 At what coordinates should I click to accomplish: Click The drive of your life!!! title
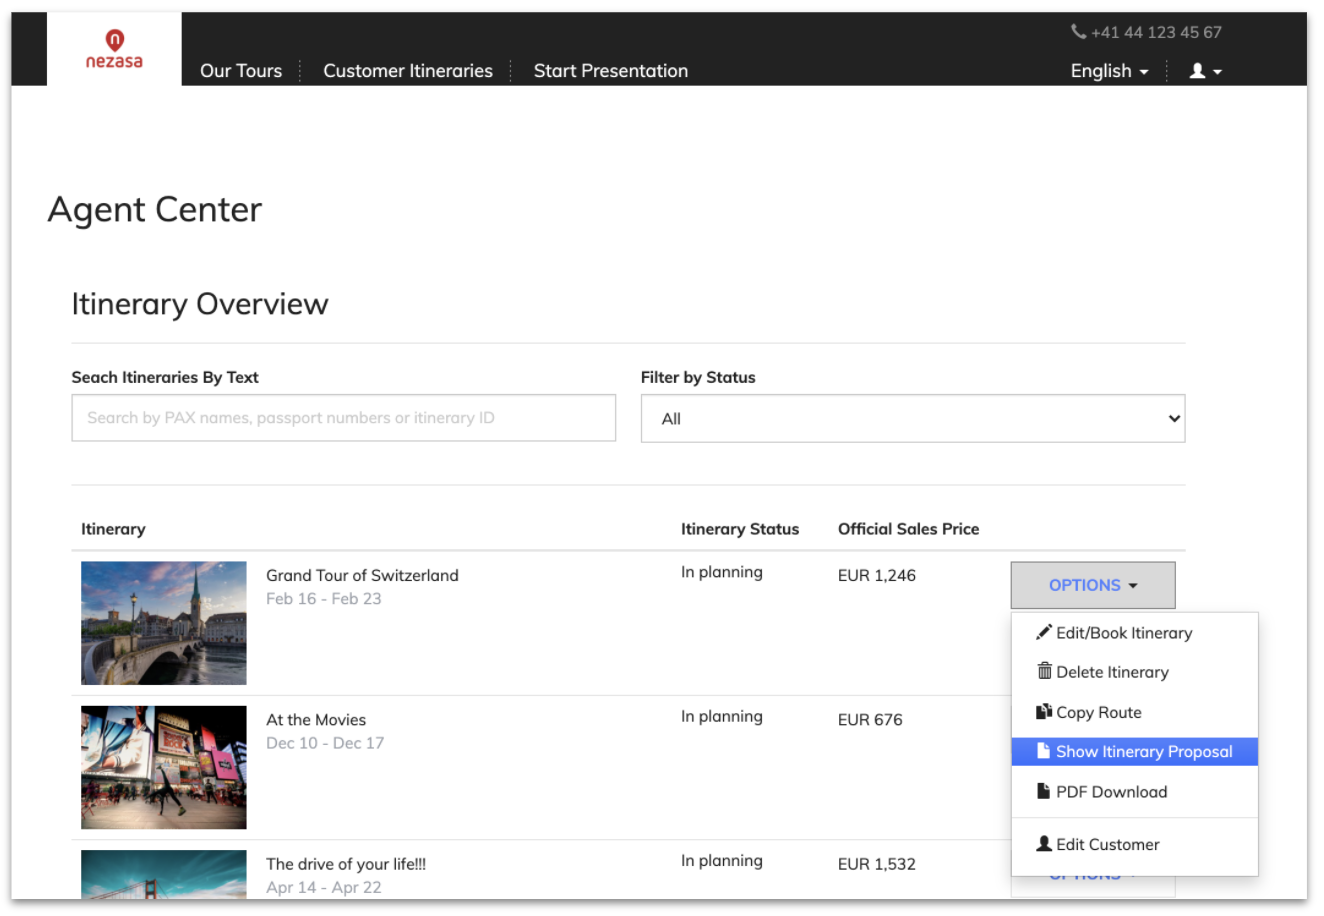346,864
